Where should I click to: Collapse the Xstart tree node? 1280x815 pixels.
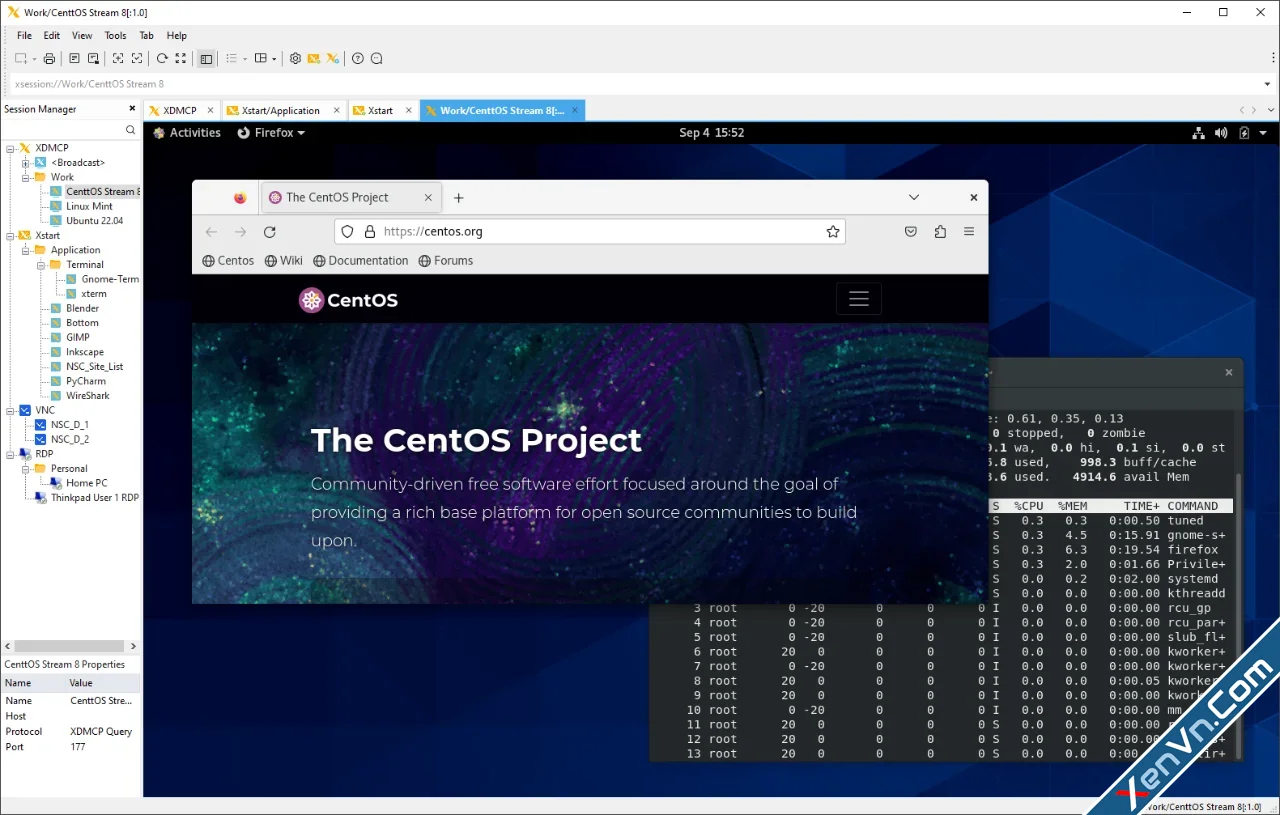coord(10,235)
